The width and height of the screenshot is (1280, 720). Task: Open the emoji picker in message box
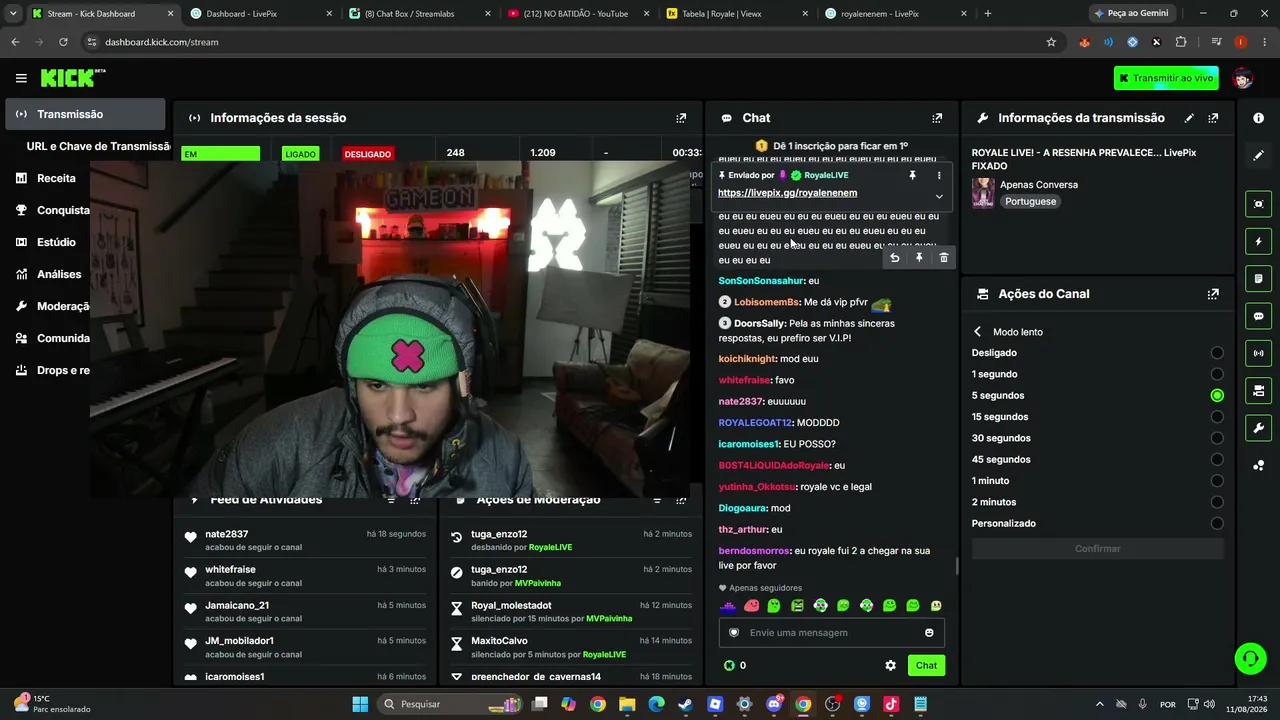tap(929, 632)
